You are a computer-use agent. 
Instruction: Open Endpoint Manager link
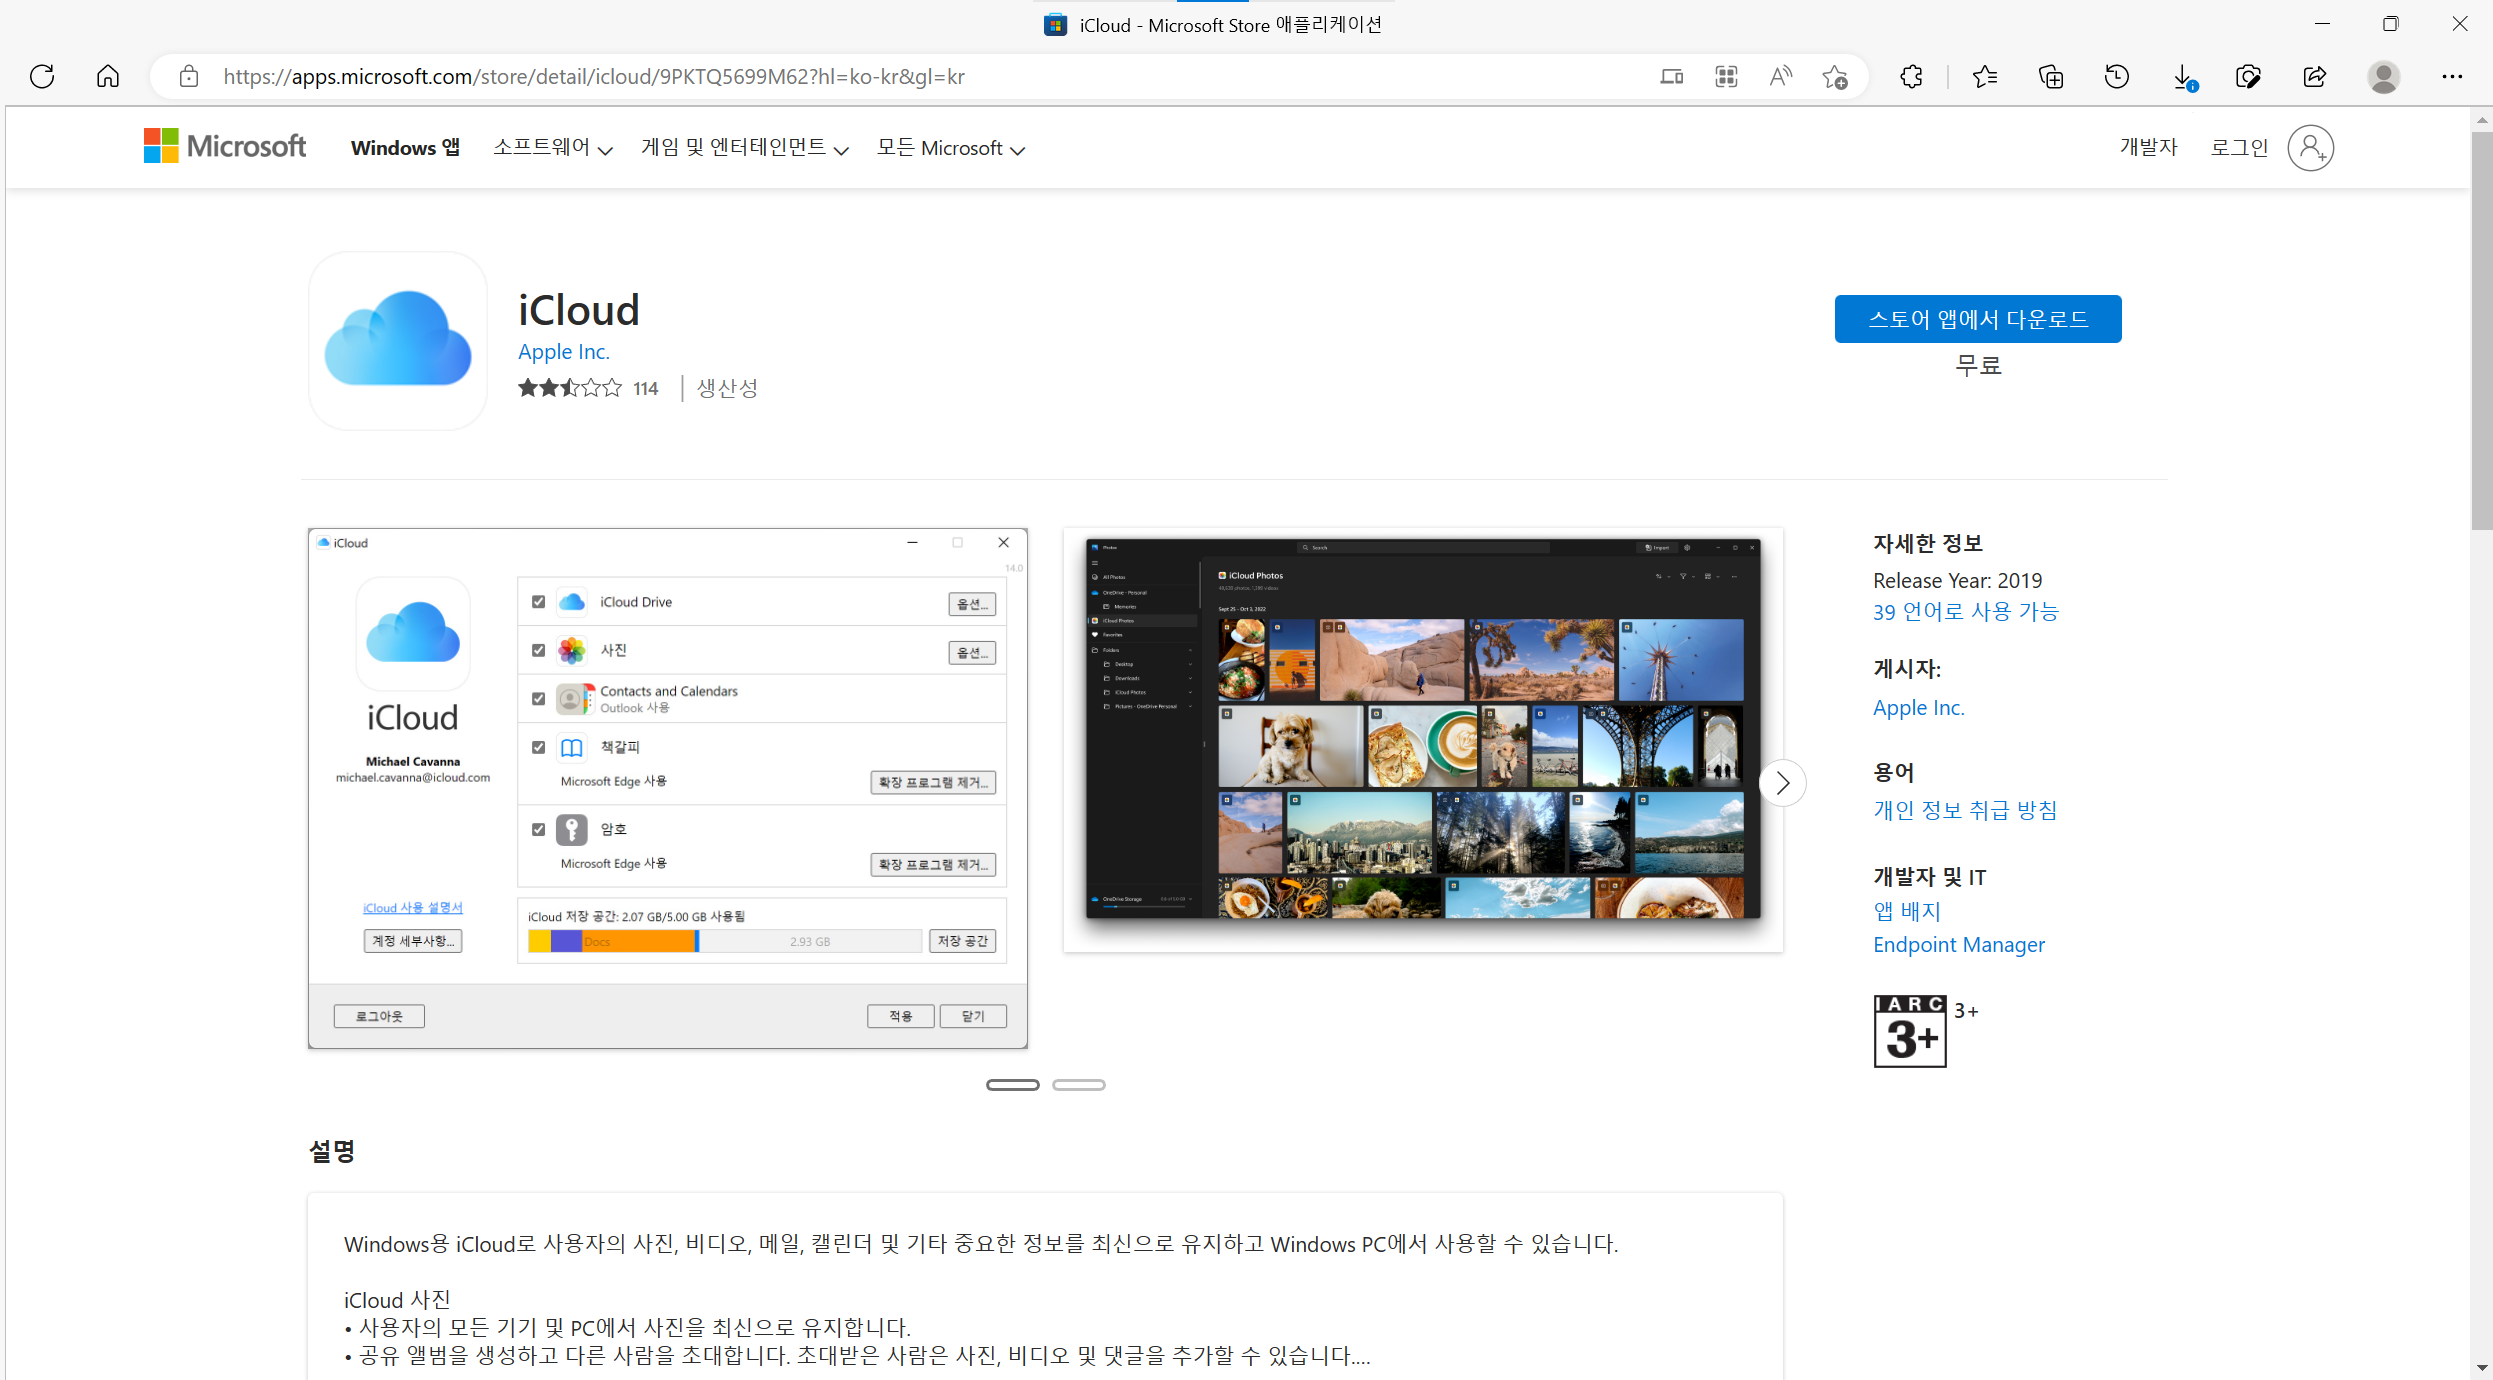click(1958, 945)
